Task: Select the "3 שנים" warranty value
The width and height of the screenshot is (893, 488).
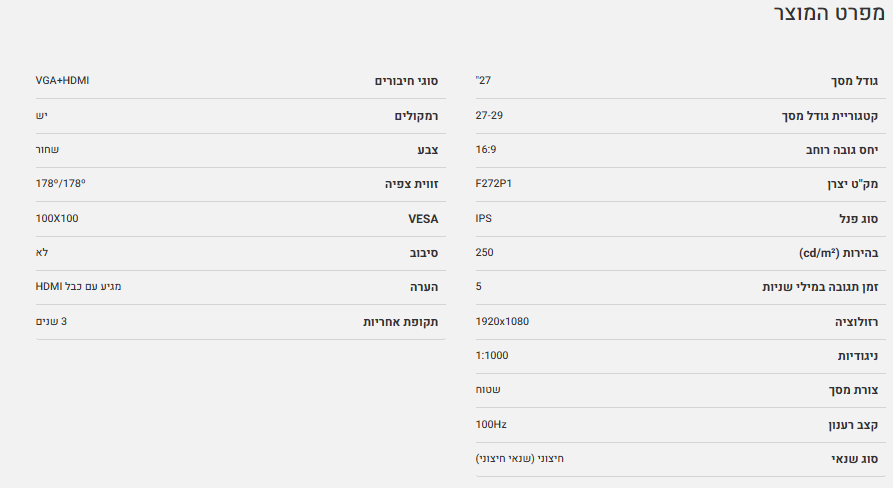Action: click(51, 321)
